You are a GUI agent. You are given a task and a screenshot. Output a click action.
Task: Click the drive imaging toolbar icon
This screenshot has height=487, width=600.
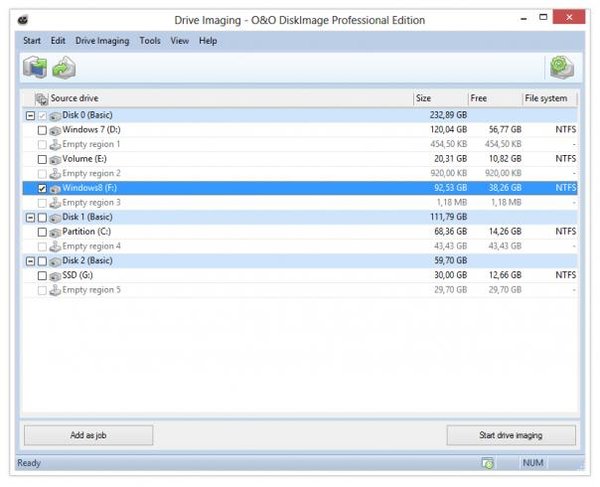point(35,68)
